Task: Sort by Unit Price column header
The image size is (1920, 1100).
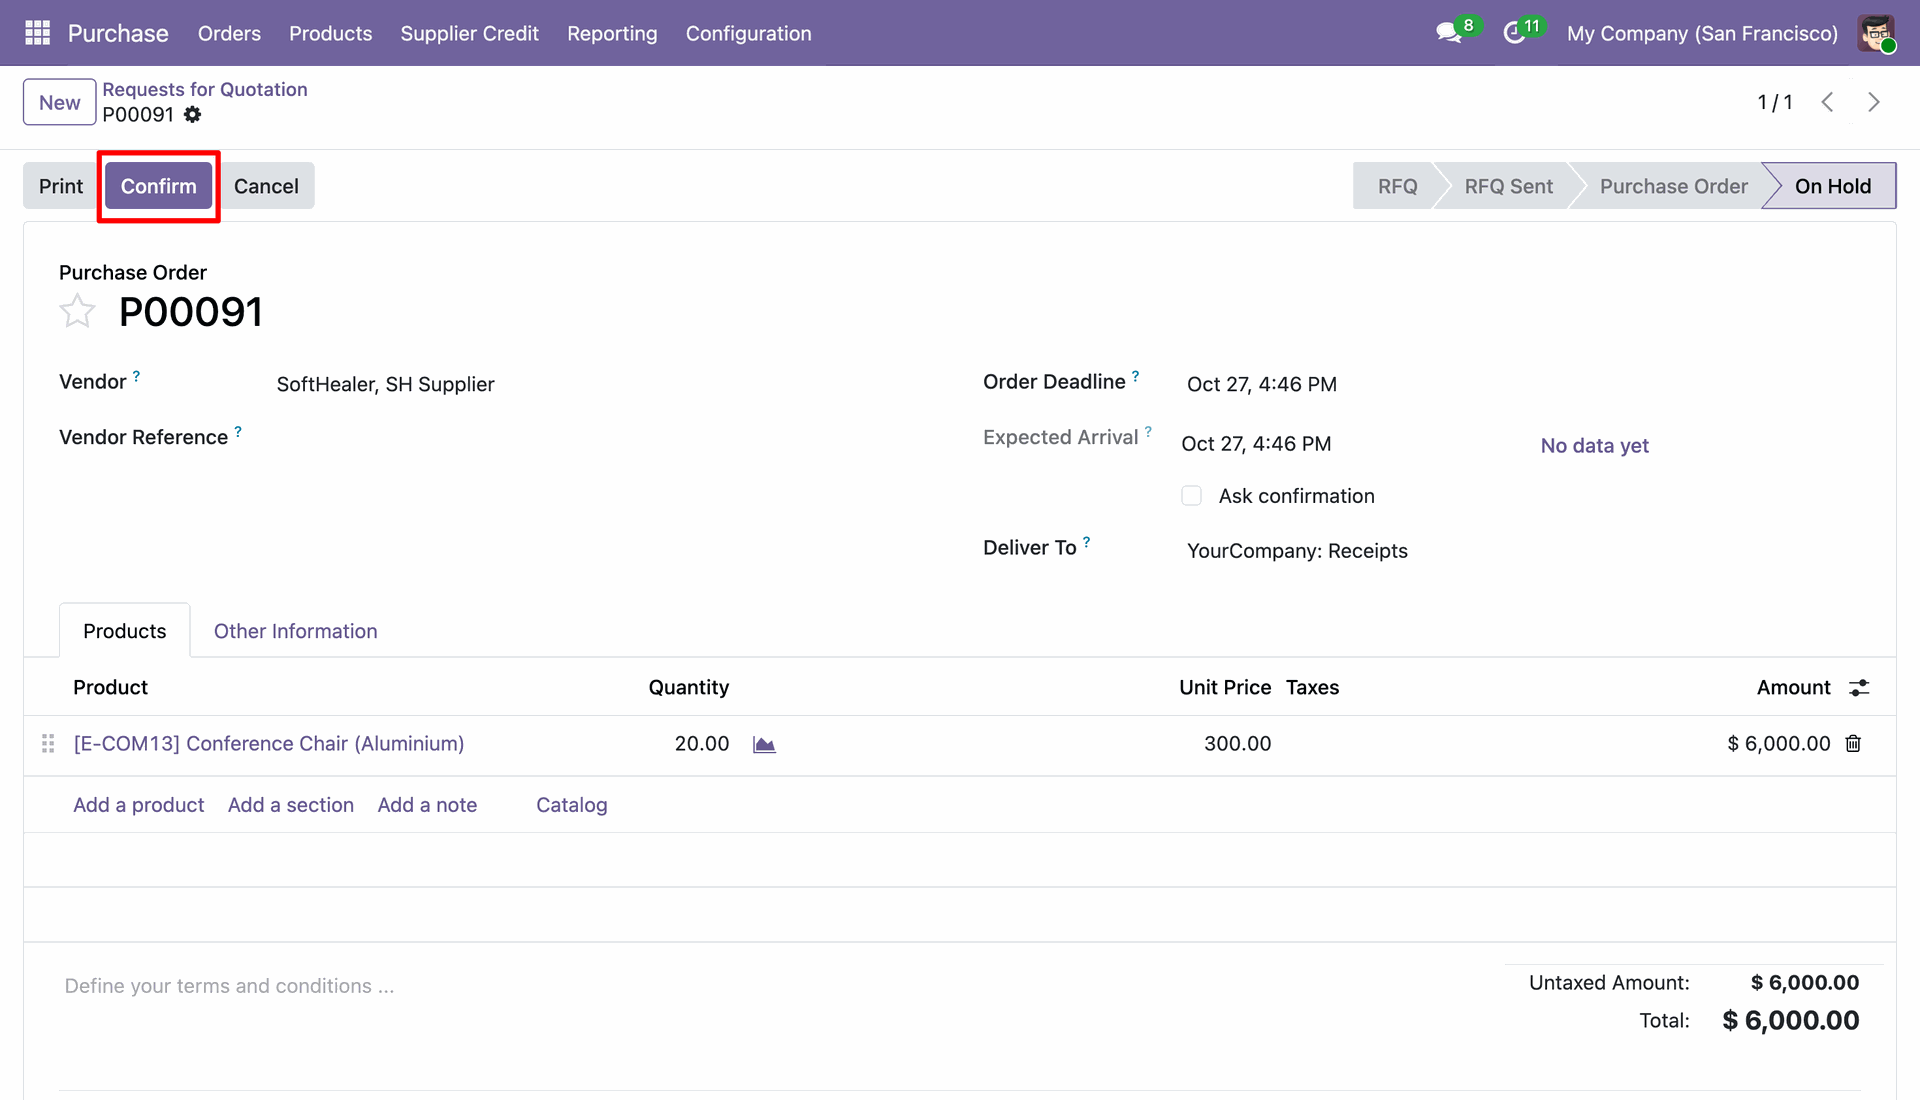Action: [x=1225, y=688]
